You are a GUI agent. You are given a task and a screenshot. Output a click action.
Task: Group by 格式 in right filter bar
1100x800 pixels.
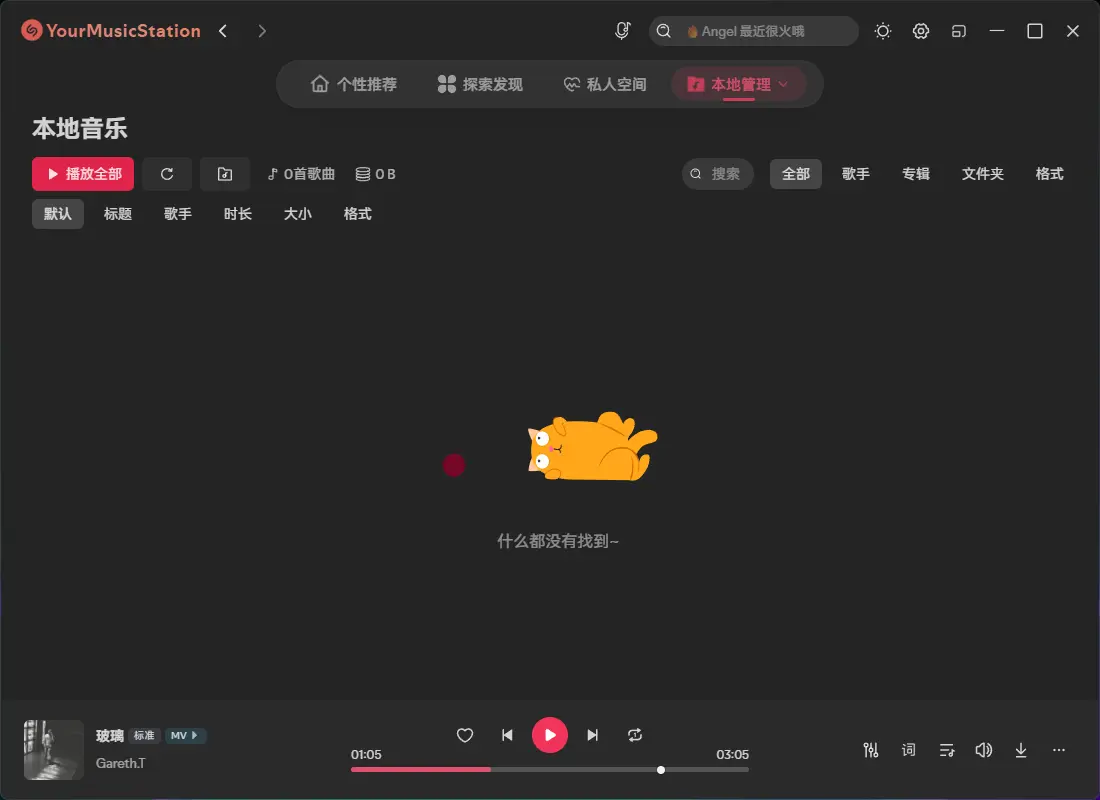[1049, 174]
